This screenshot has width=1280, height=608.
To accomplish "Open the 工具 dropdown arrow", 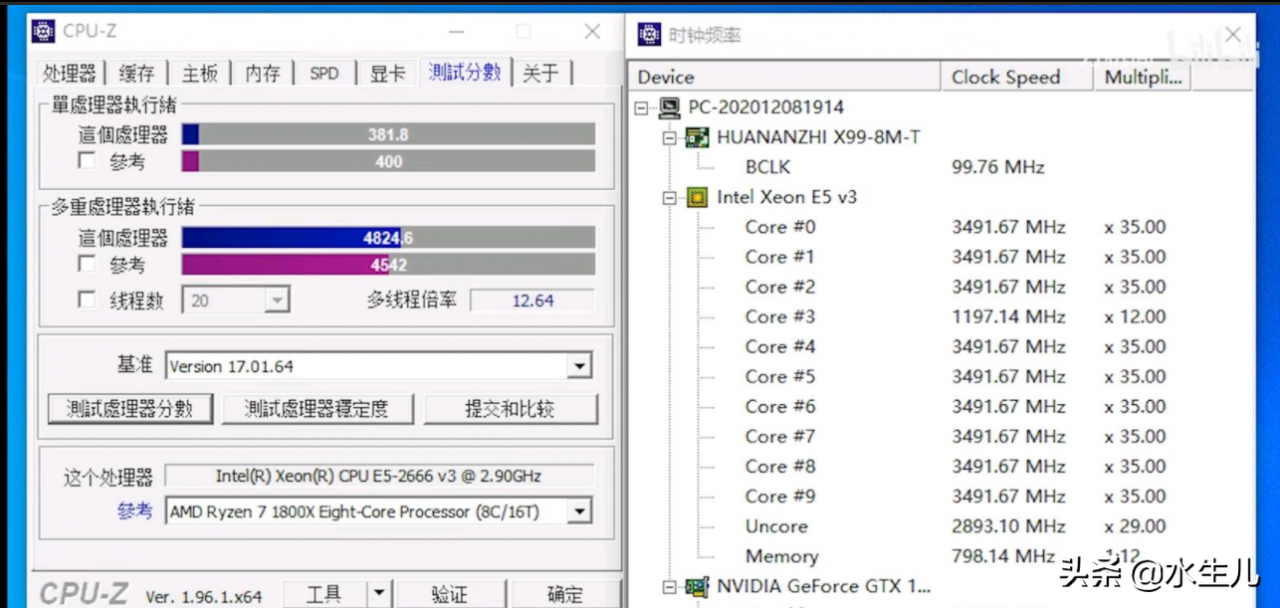I will pyautogui.click(x=378, y=594).
